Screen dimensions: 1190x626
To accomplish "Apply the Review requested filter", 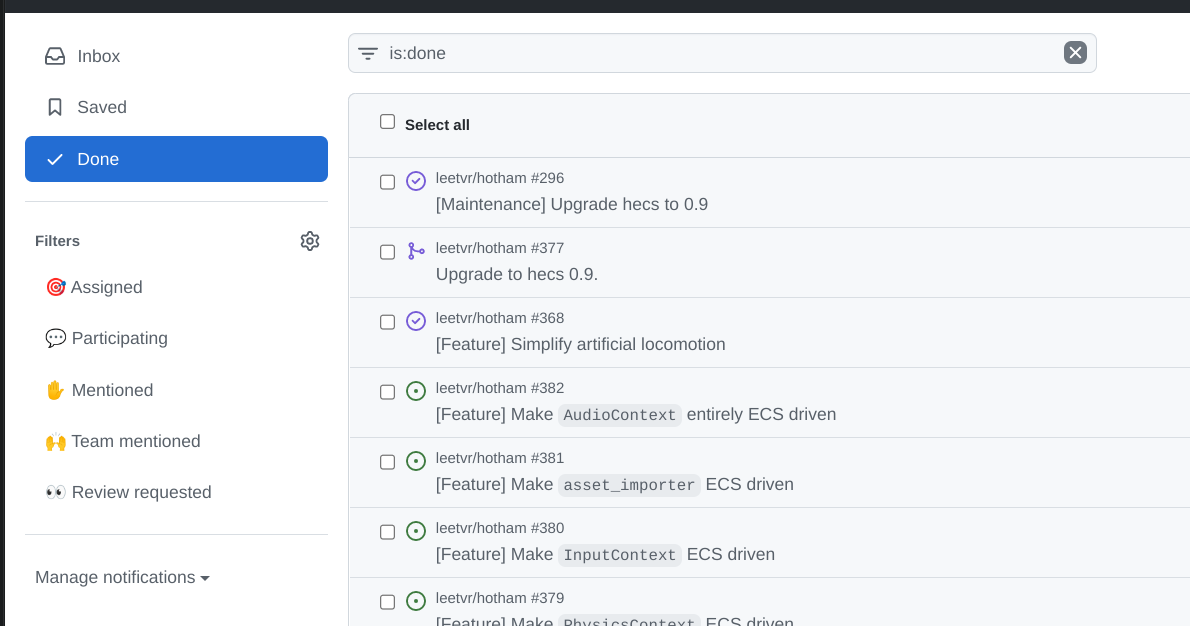I will pyautogui.click(x=128, y=492).
